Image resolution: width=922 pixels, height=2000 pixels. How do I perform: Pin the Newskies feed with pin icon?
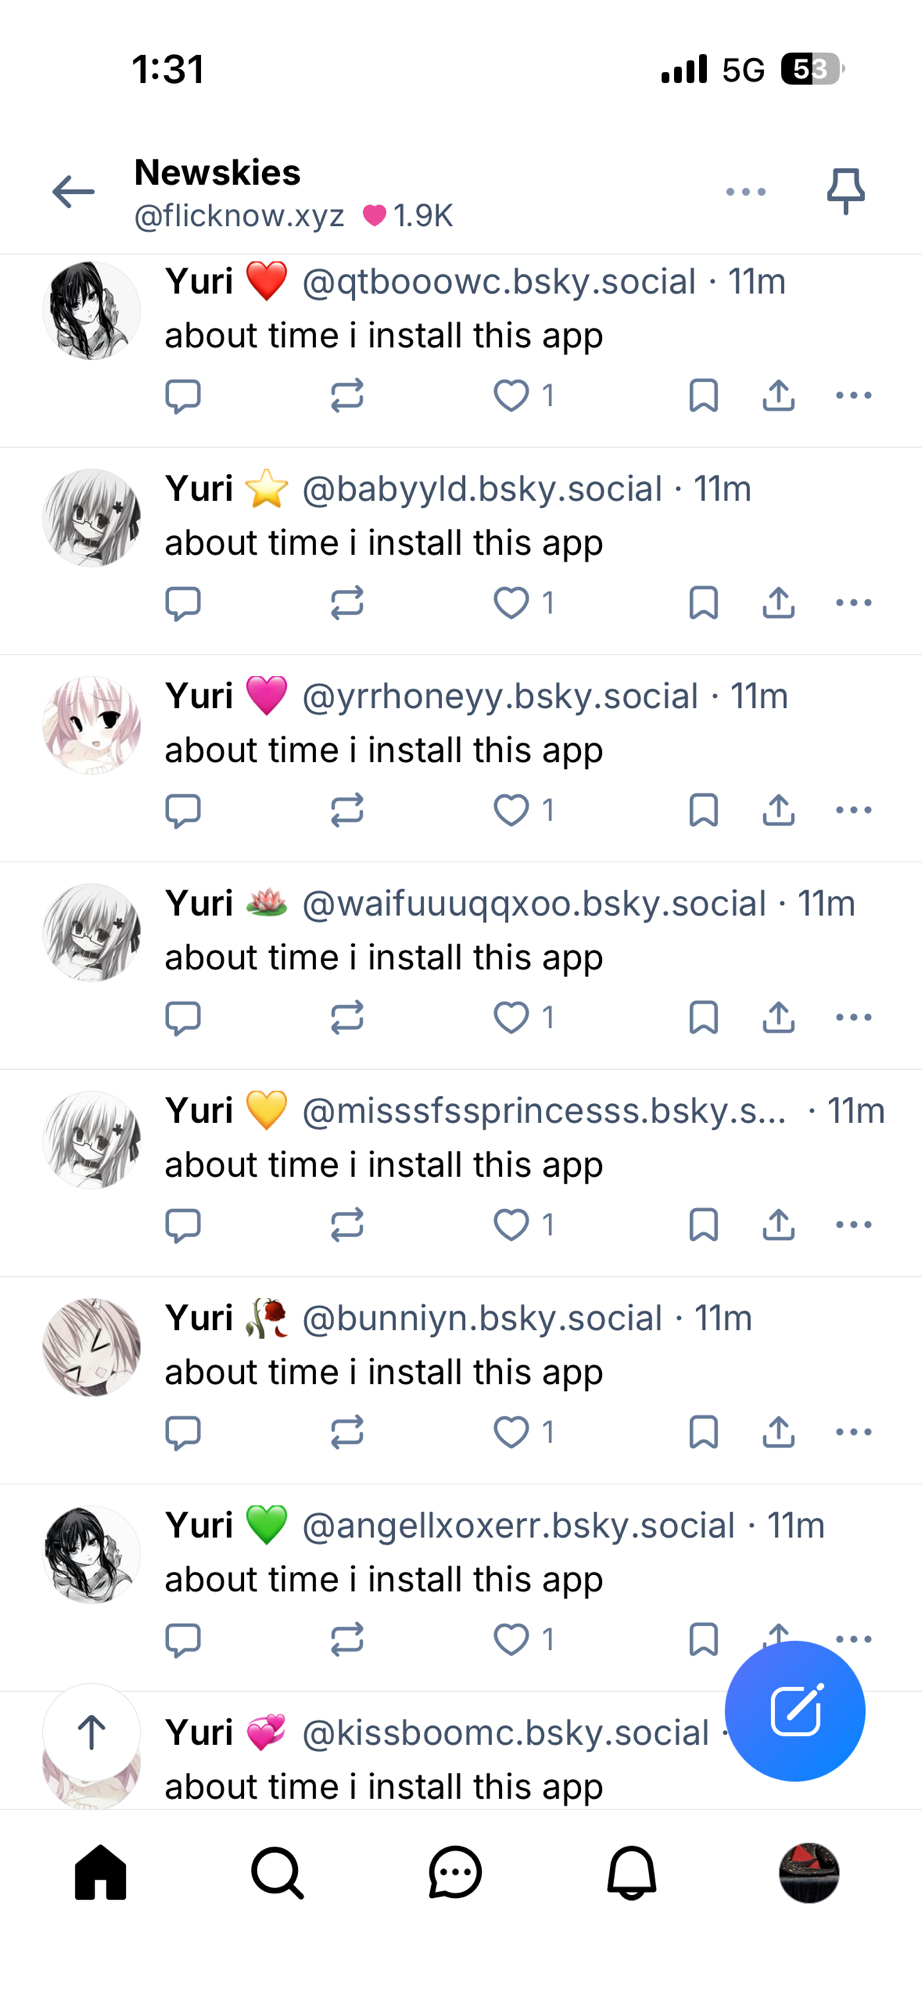[845, 190]
